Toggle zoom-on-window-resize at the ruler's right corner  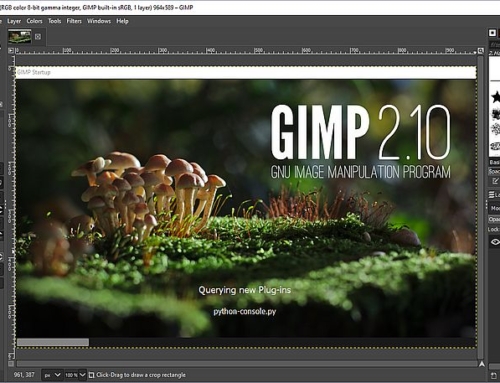pyautogui.click(x=480, y=50)
